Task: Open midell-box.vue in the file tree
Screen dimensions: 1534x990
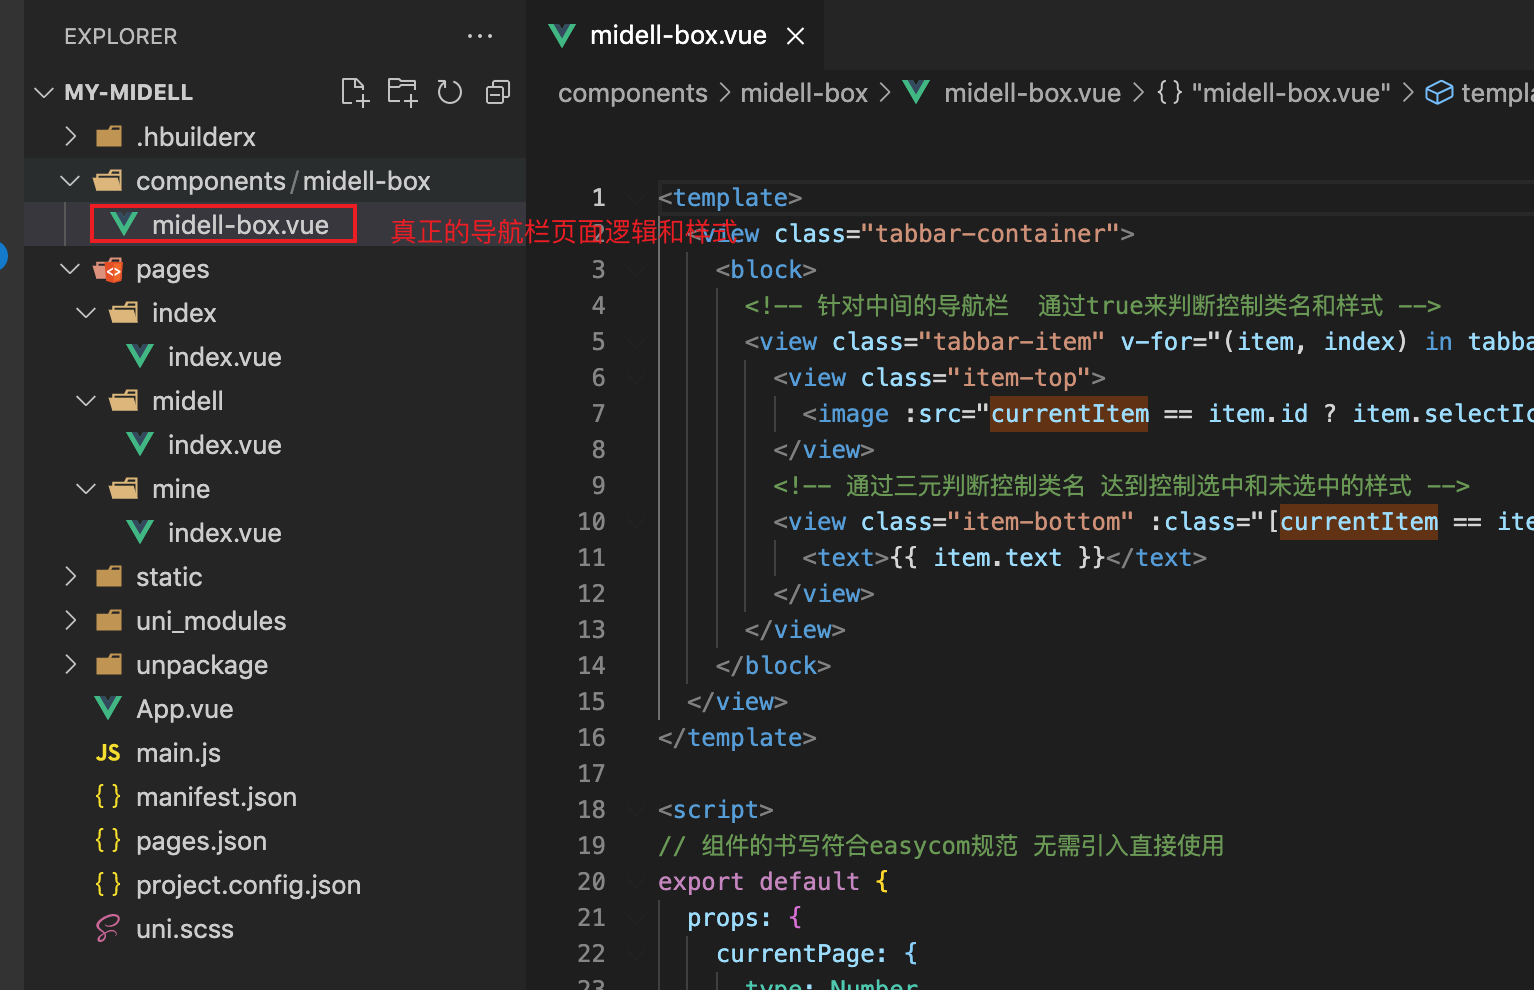Action: click(240, 224)
